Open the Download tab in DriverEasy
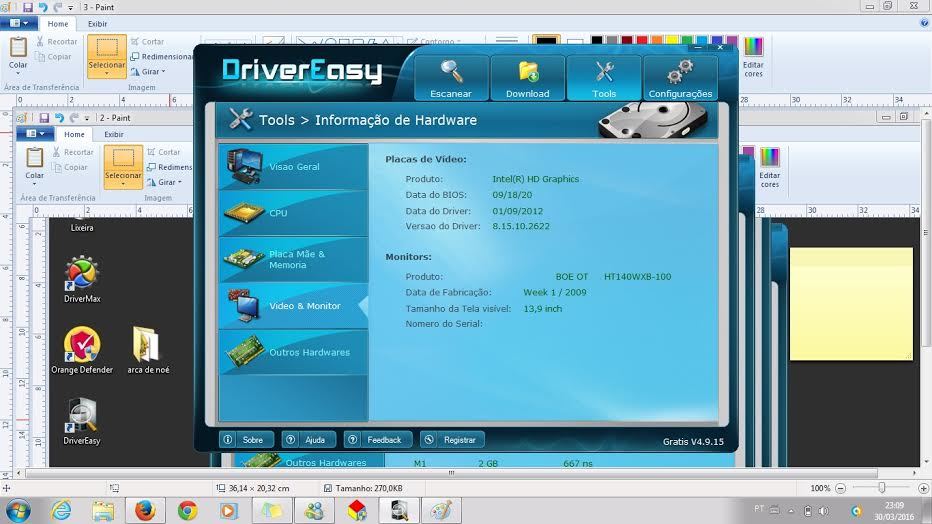This screenshot has width=932, height=524. tap(527, 78)
